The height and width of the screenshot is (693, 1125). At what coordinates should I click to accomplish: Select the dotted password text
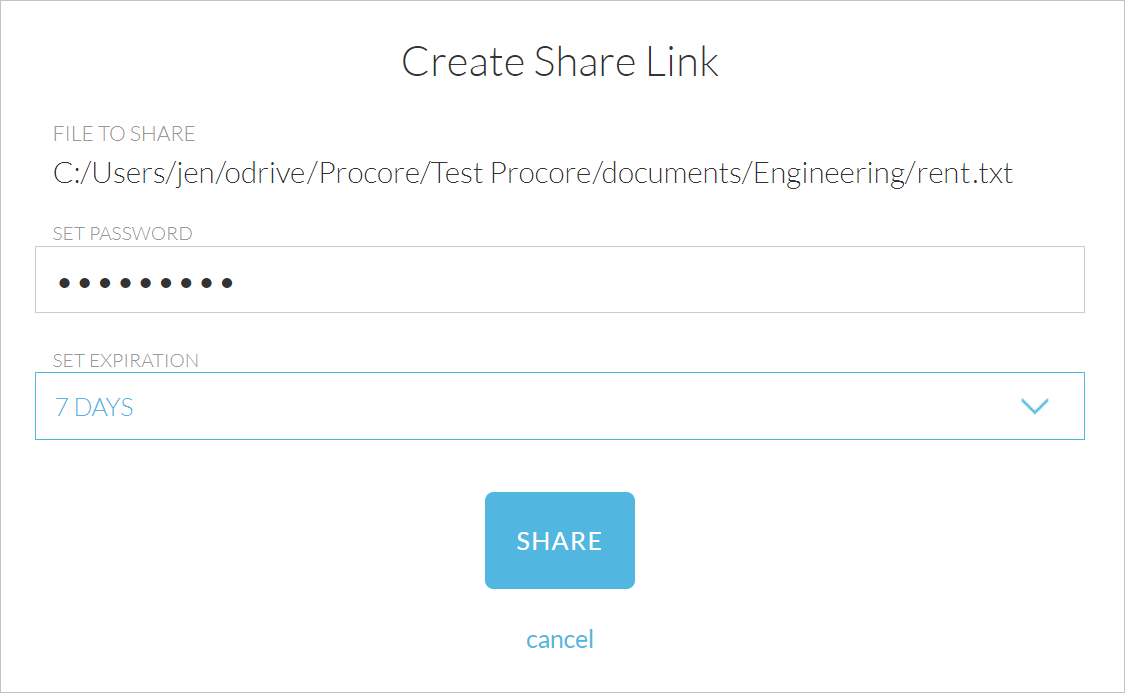(145, 281)
